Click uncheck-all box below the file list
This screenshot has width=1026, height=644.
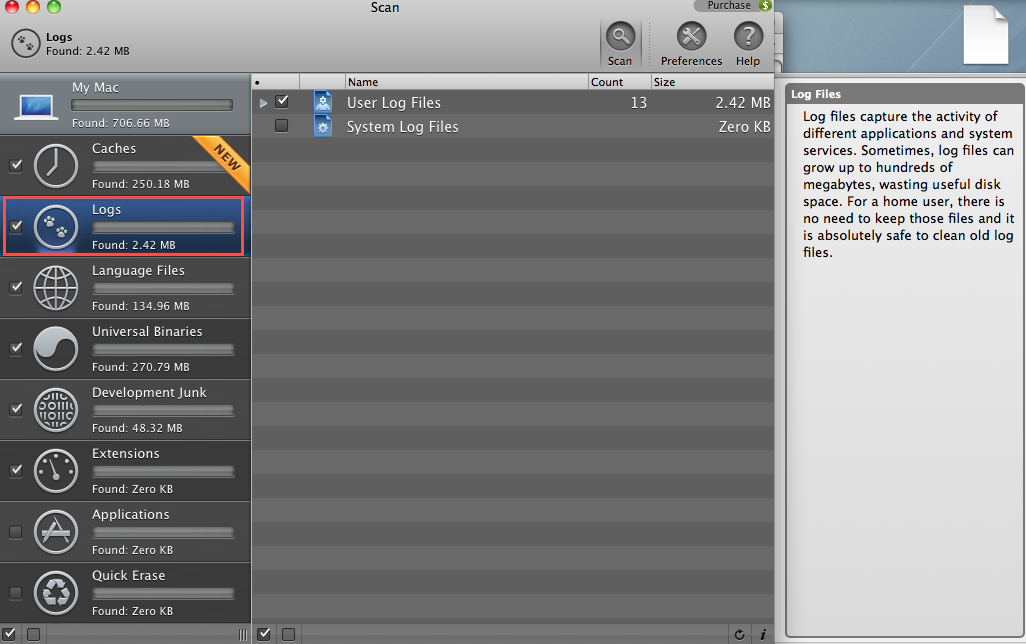point(289,634)
